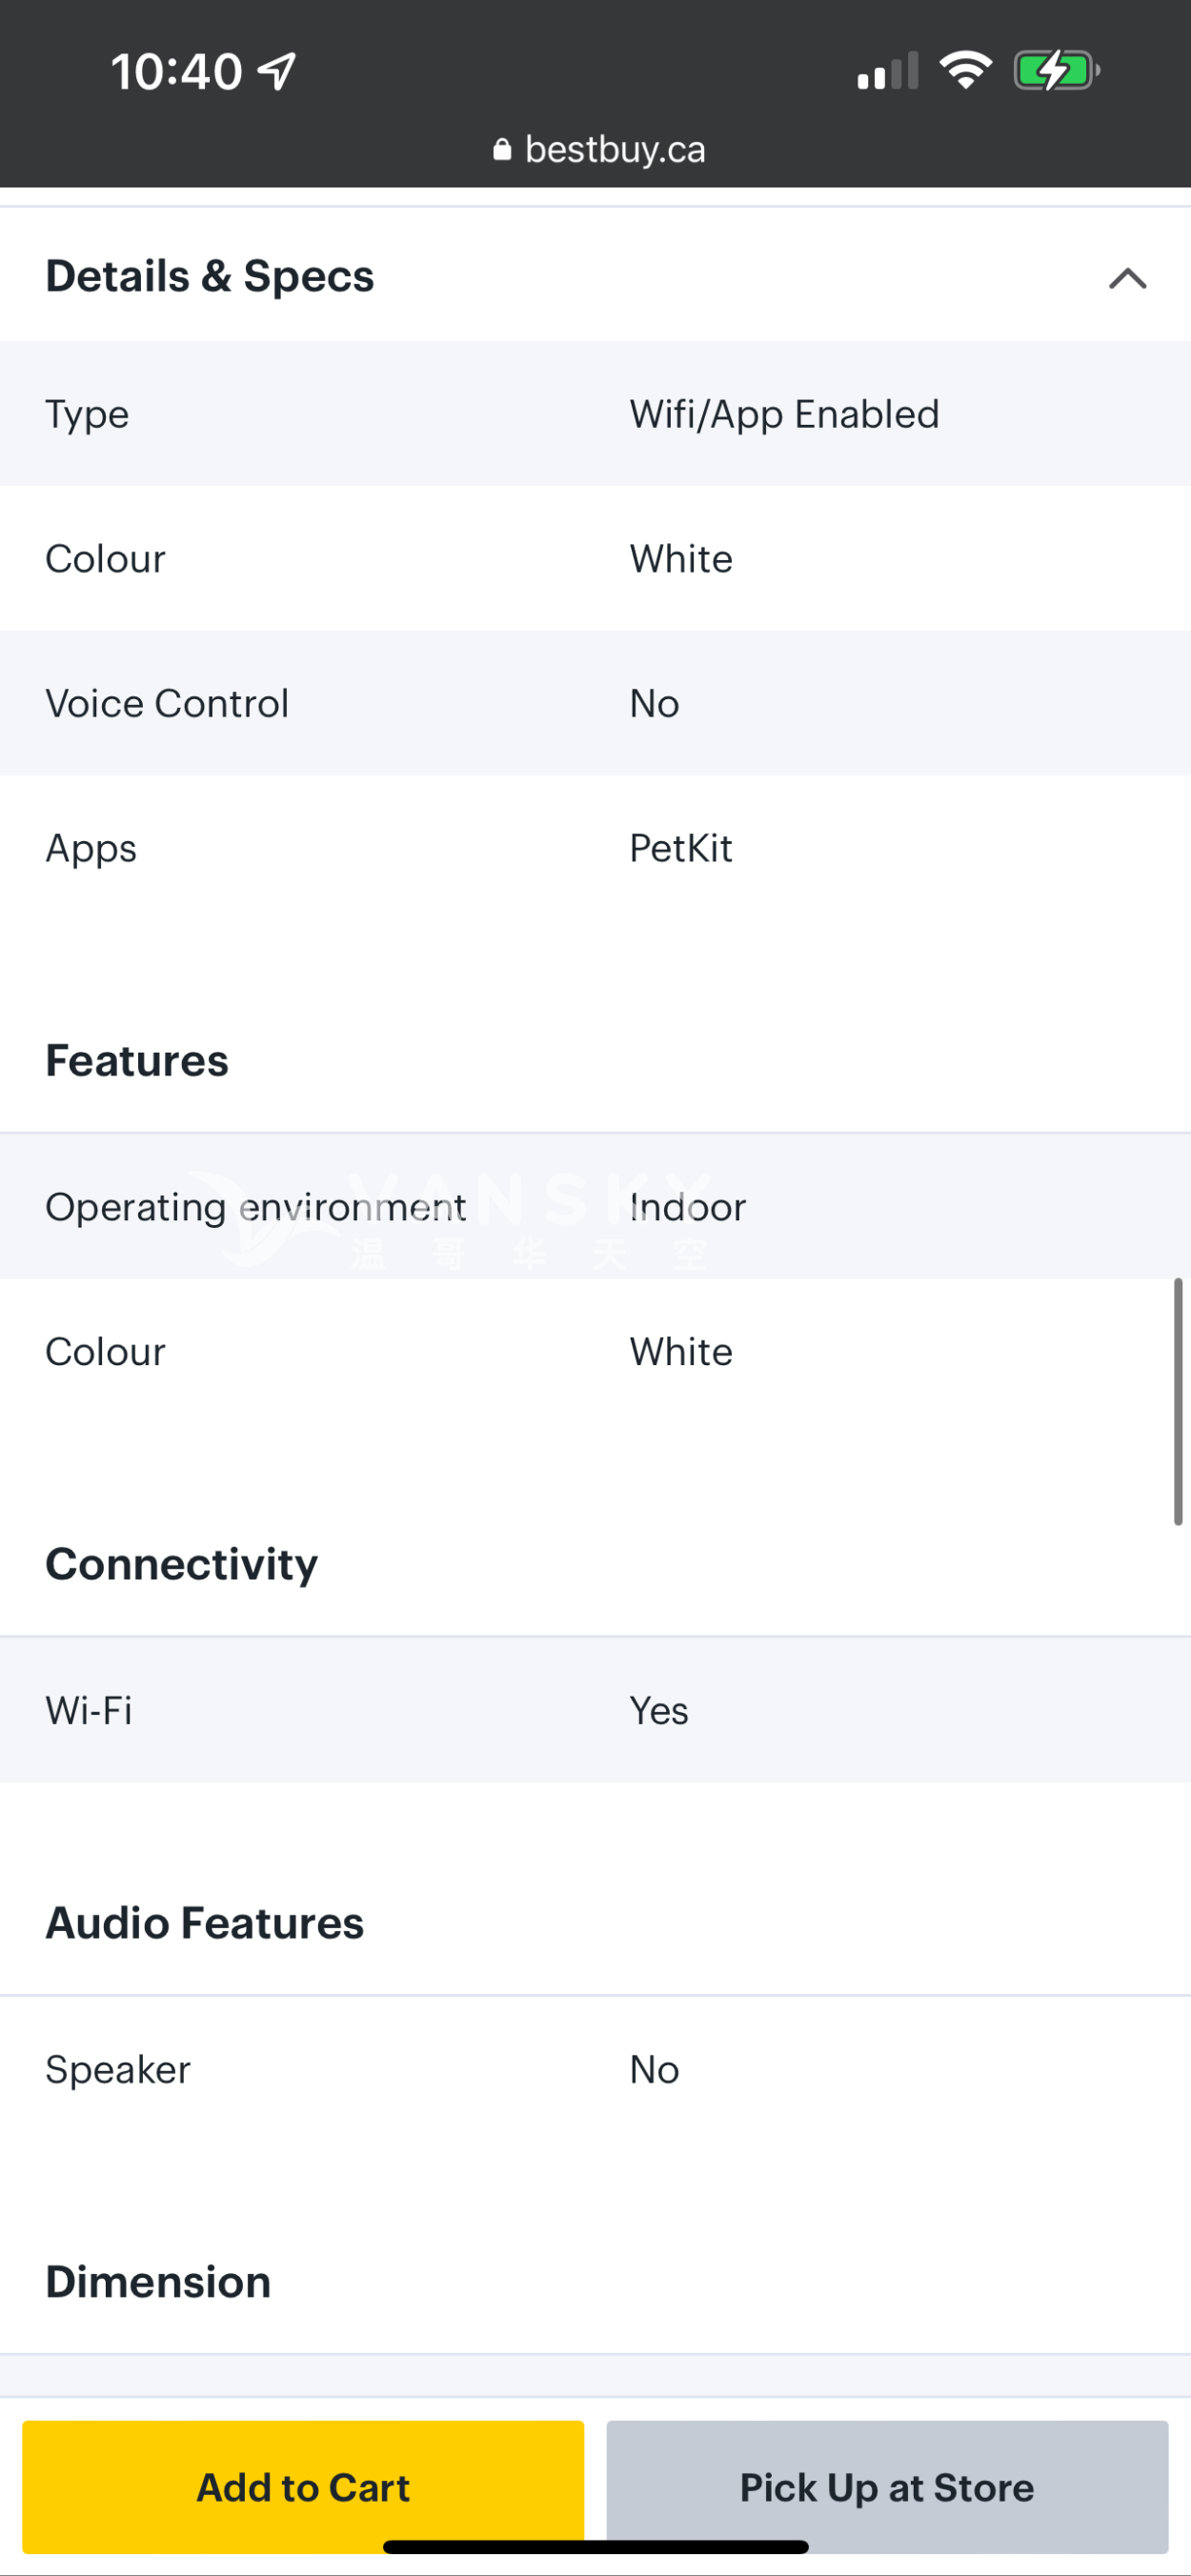Screen dimensions: 1191x2576
Task: Tap the Wi-Fi status icon
Action: point(965,70)
